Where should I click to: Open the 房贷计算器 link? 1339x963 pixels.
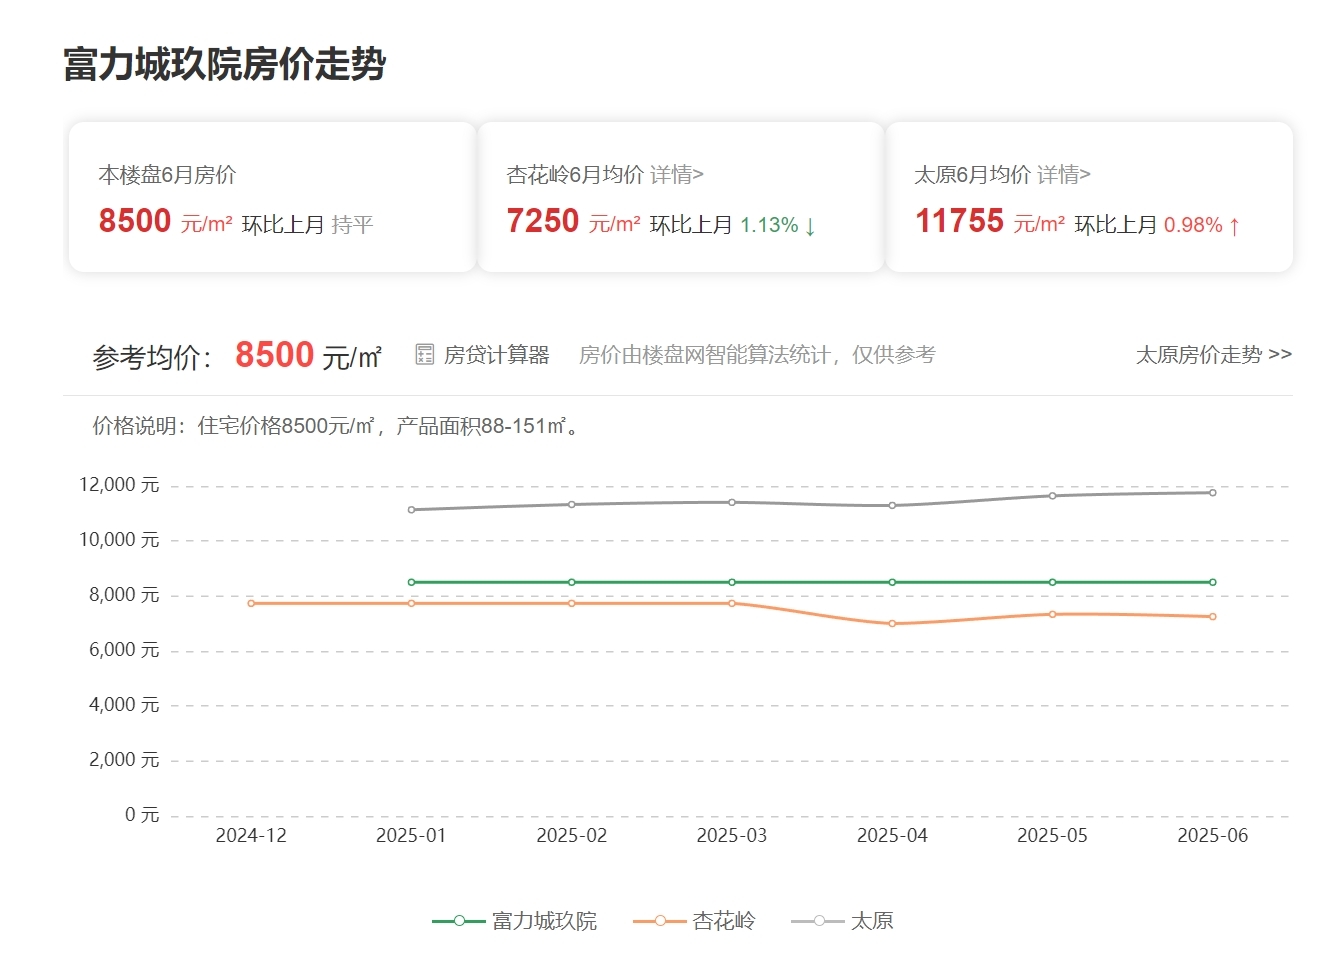coord(498,354)
